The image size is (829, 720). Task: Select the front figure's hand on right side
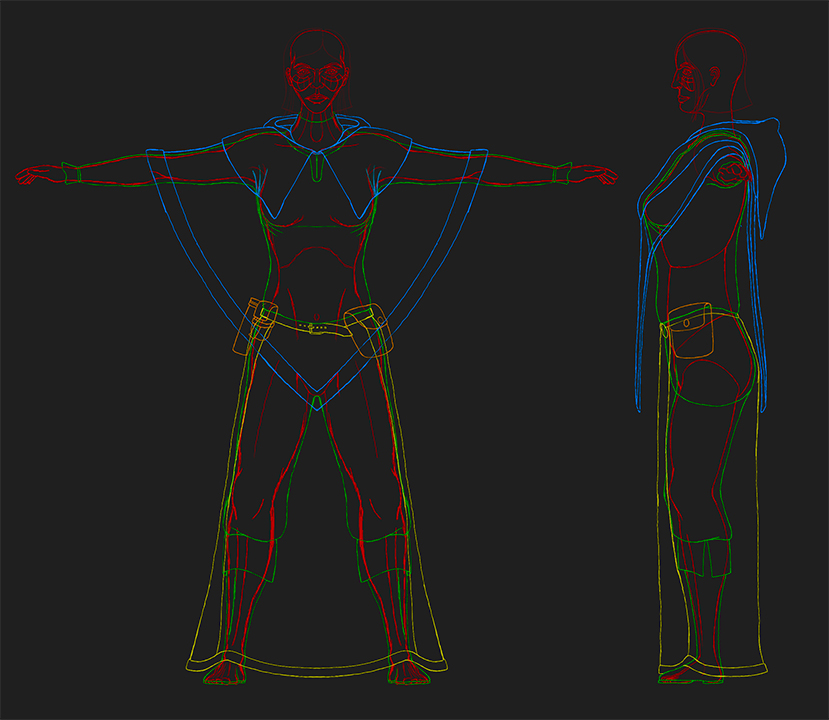(x=597, y=176)
